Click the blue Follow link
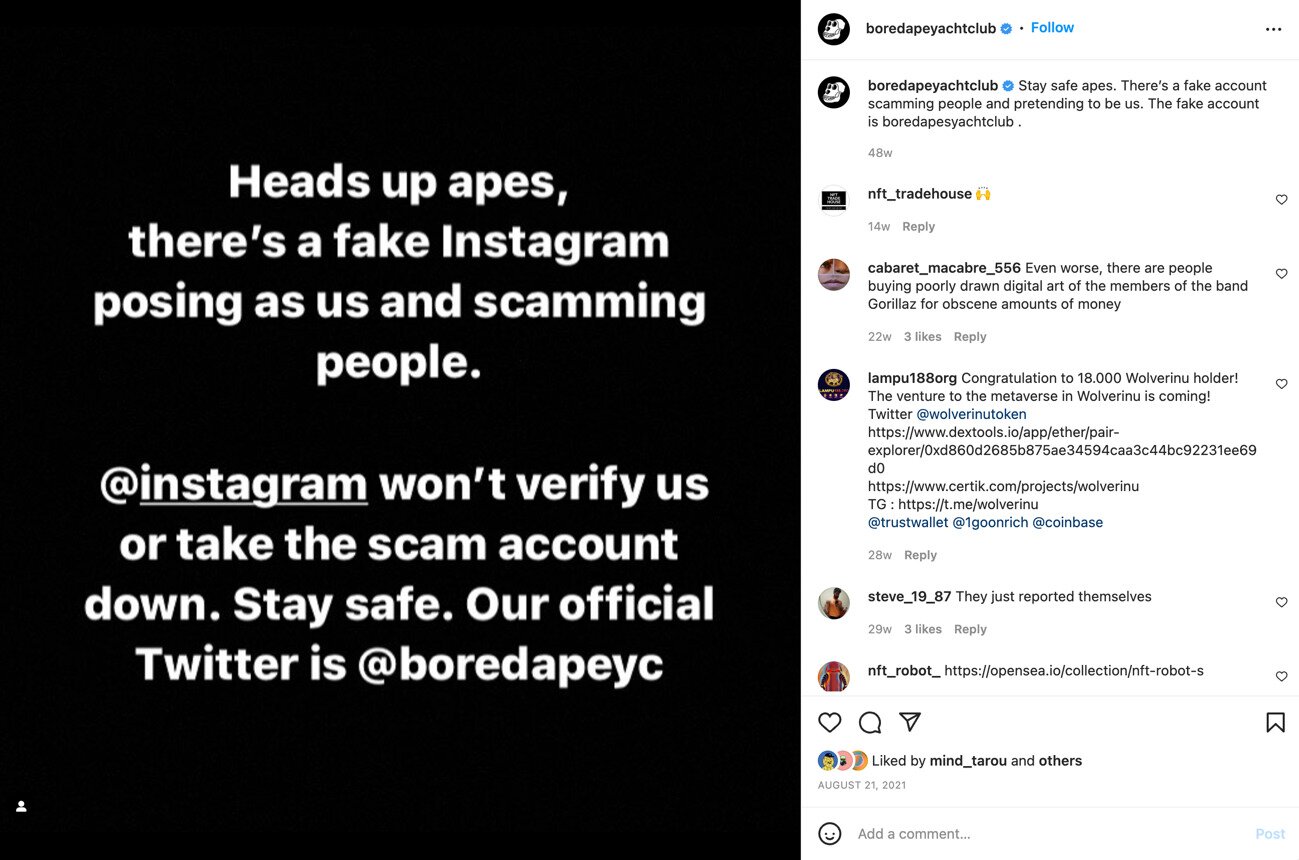This screenshot has height=860, width=1299. [x=1051, y=27]
